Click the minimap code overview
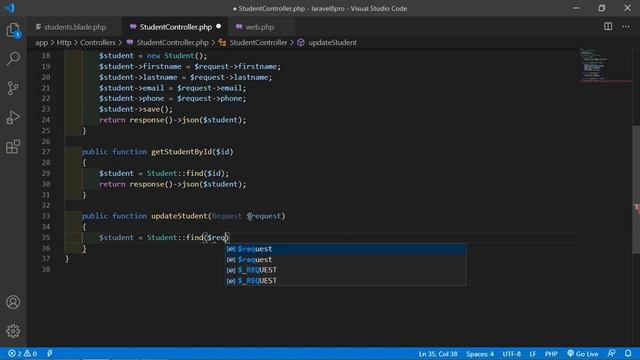Viewport: 640px width, 360px height. tap(606, 65)
